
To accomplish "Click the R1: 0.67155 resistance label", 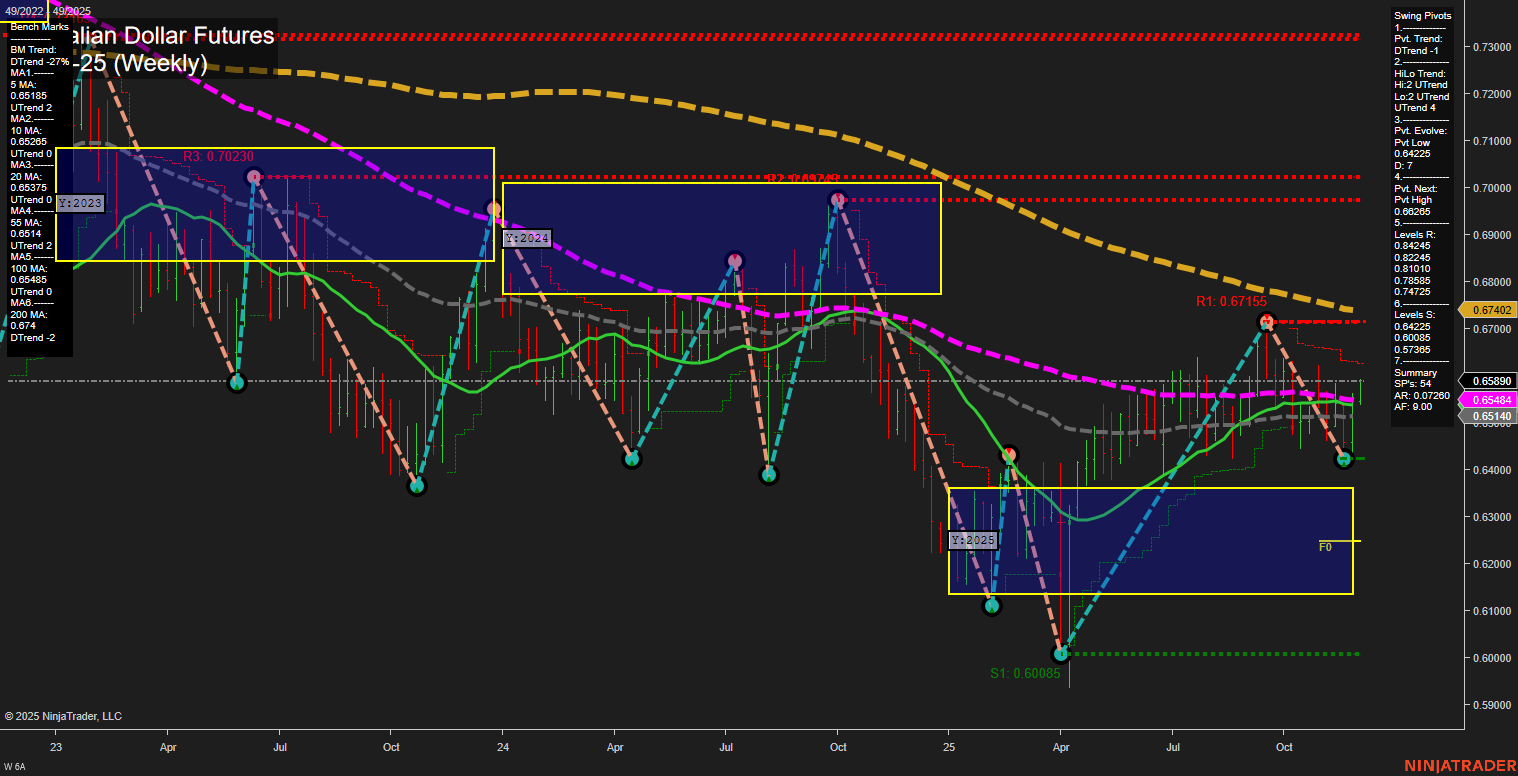I will point(1231,301).
